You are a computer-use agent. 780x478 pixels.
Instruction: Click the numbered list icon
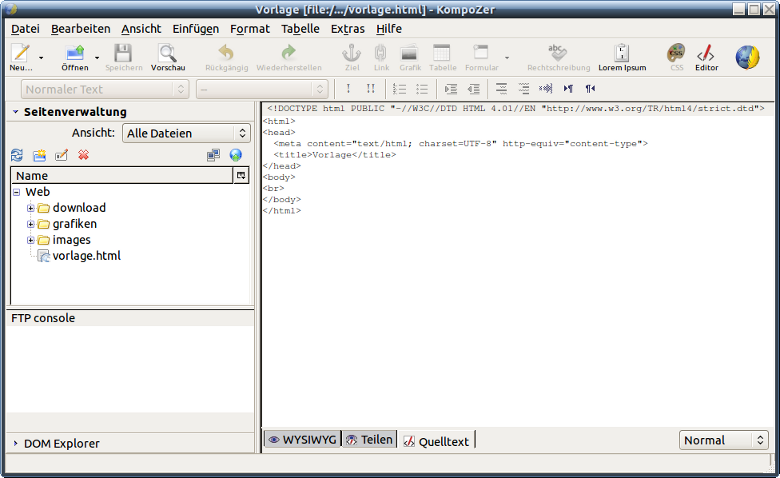(x=399, y=89)
